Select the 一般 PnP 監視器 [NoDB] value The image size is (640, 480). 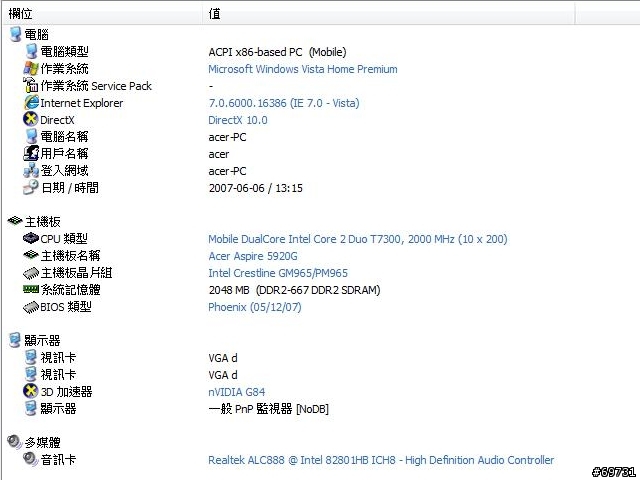[x=269, y=409]
